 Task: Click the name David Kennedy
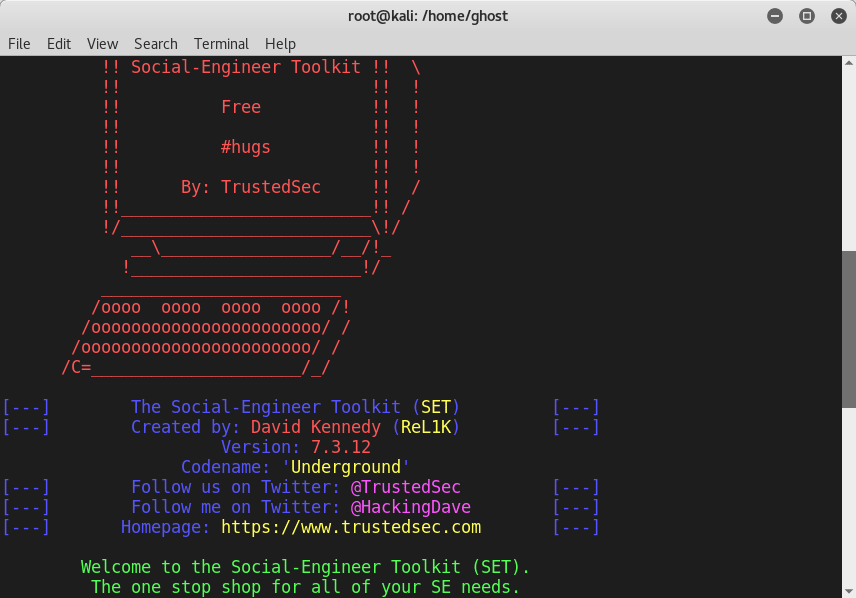pos(316,427)
